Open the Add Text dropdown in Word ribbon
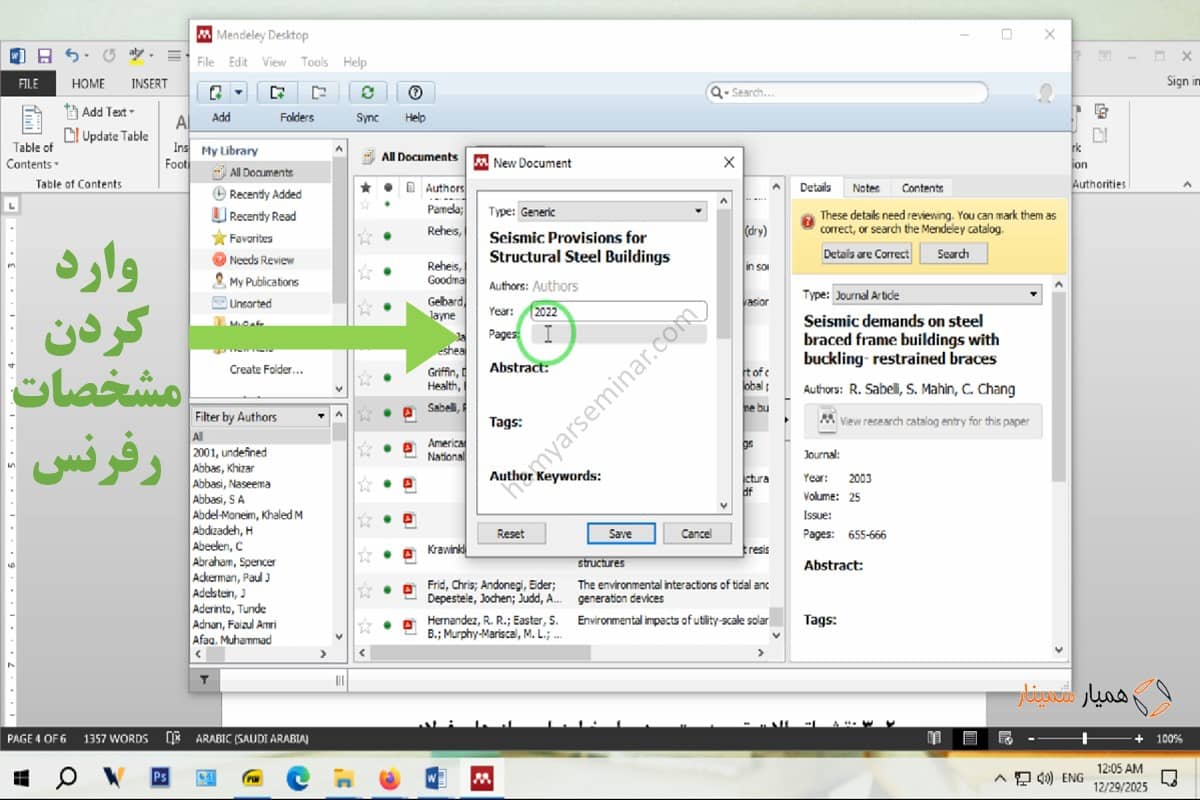The image size is (1200, 800). (x=99, y=112)
